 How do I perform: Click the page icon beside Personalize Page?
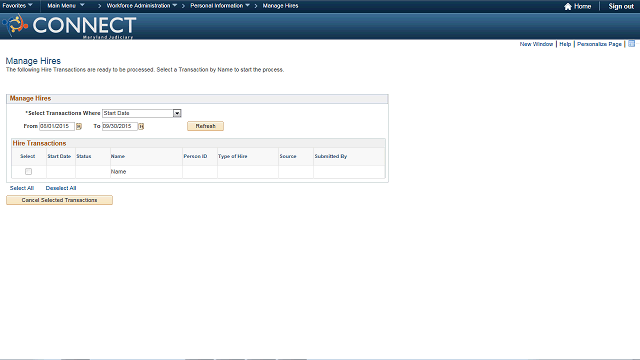[x=631, y=44]
